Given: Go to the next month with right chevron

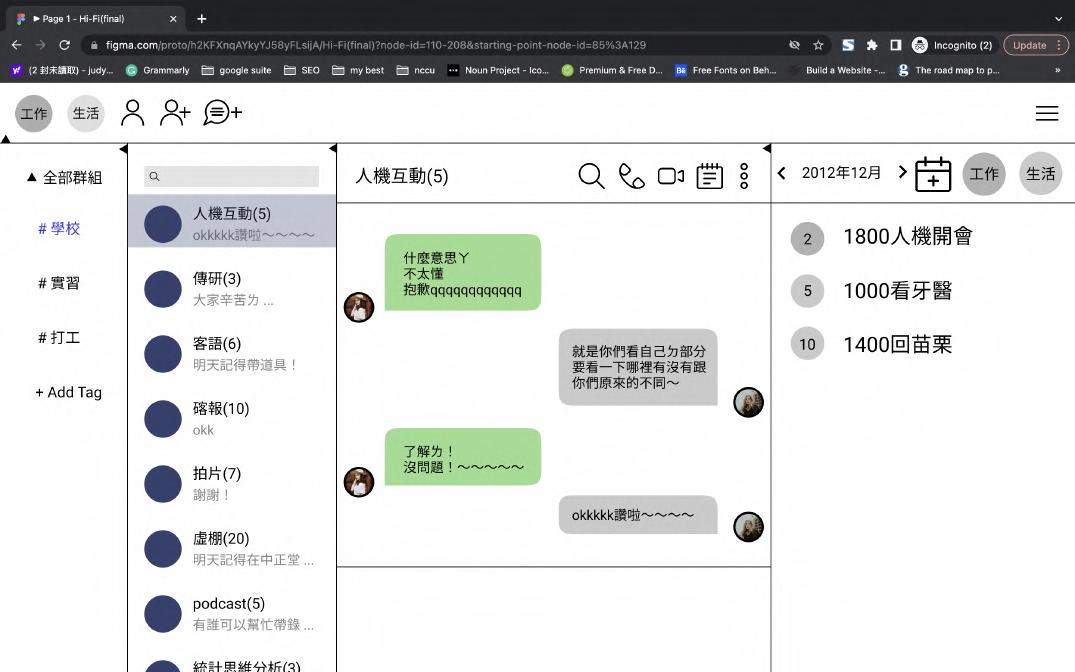Looking at the screenshot, I should click(x=902, y=172).
